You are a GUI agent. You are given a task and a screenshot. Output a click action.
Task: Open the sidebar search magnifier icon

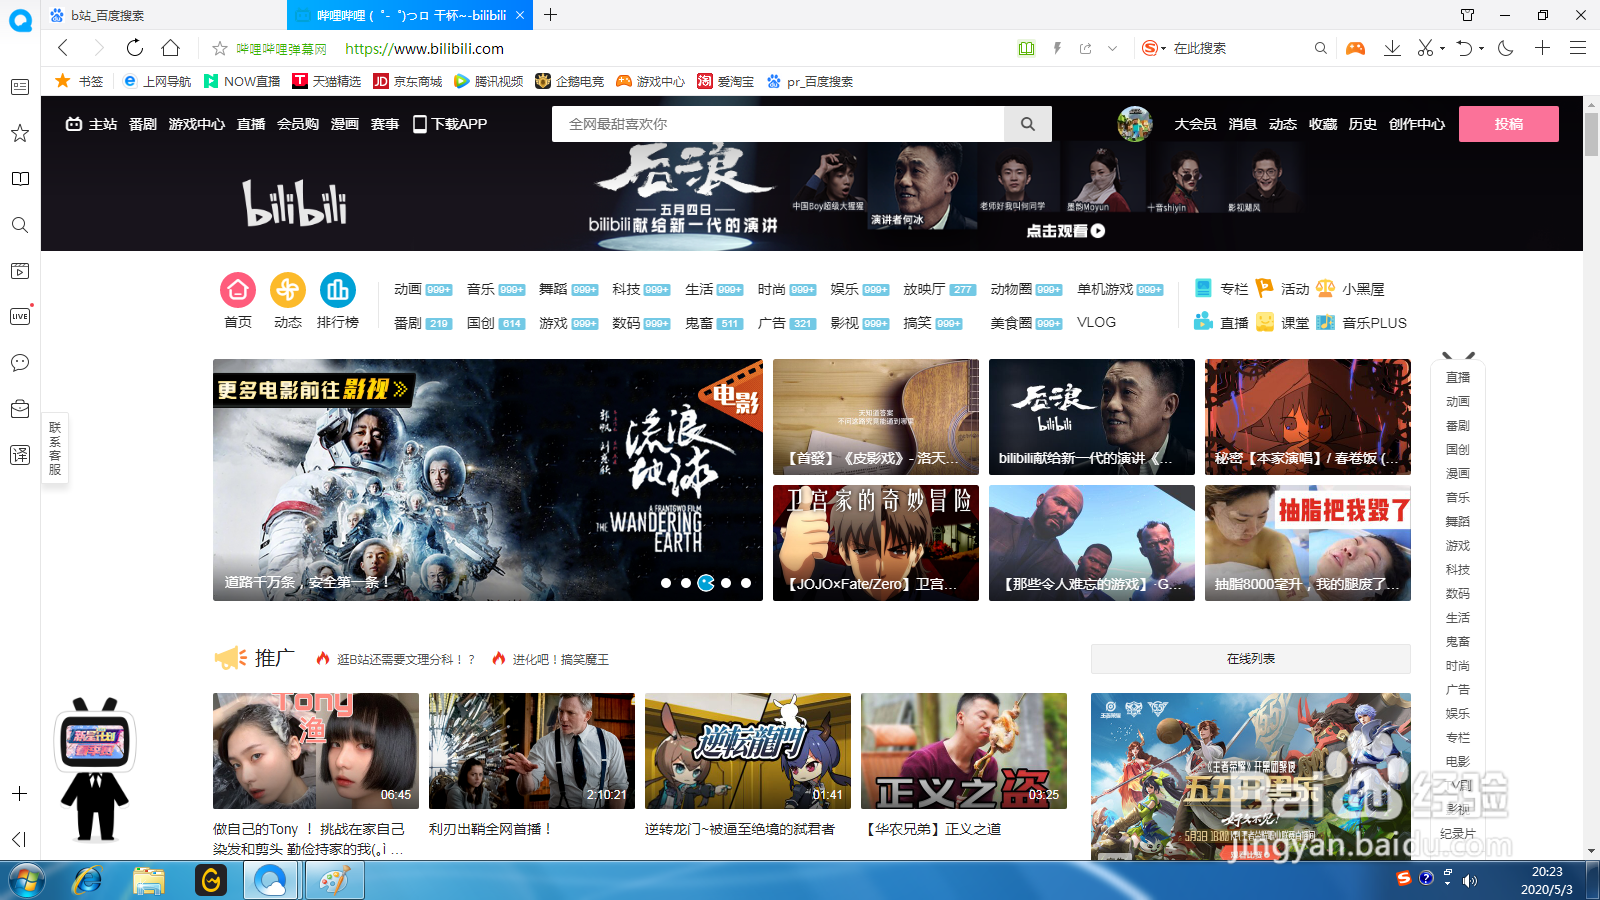20,225
